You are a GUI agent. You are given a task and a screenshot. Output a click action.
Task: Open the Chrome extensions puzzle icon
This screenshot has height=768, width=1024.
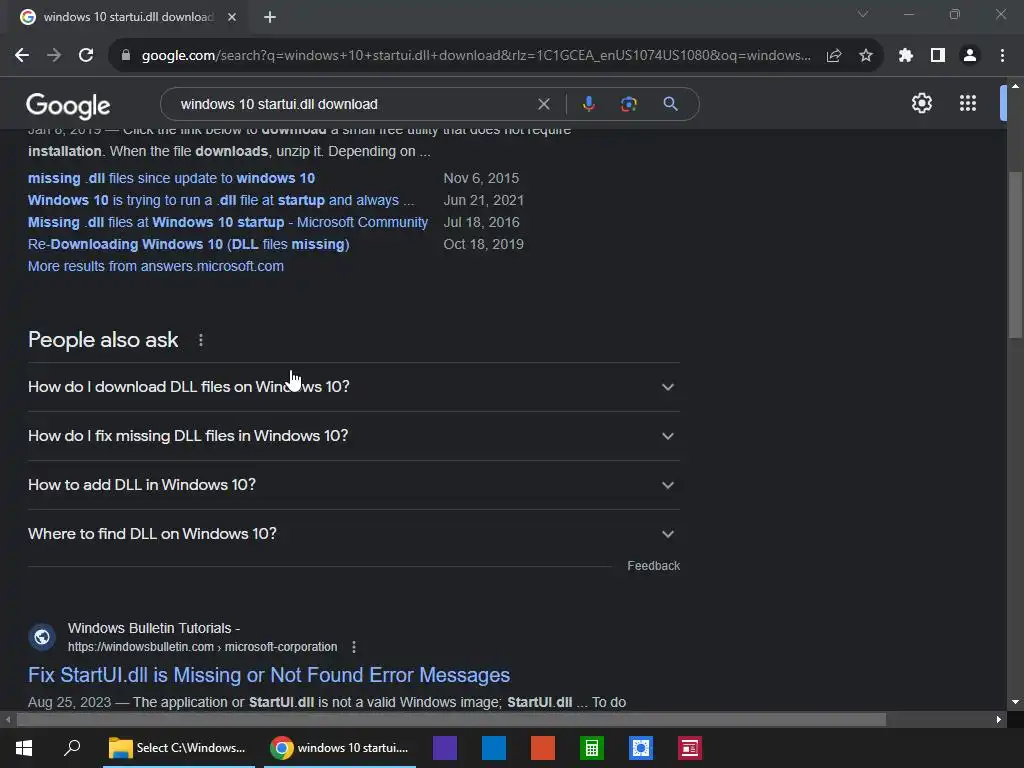[905, 56]
